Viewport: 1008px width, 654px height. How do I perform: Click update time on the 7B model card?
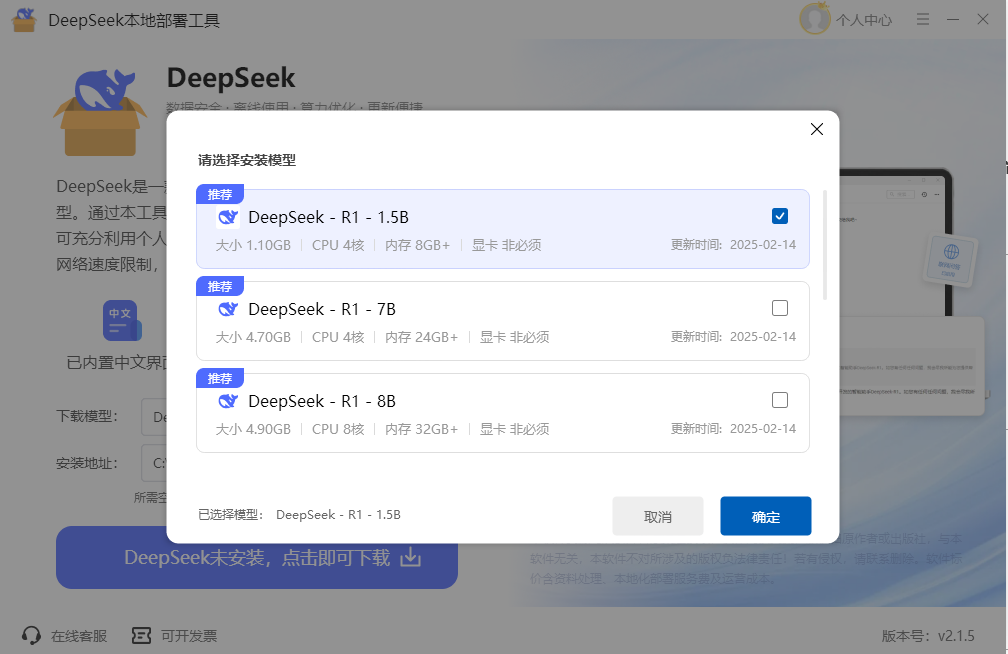coord(734,336)
